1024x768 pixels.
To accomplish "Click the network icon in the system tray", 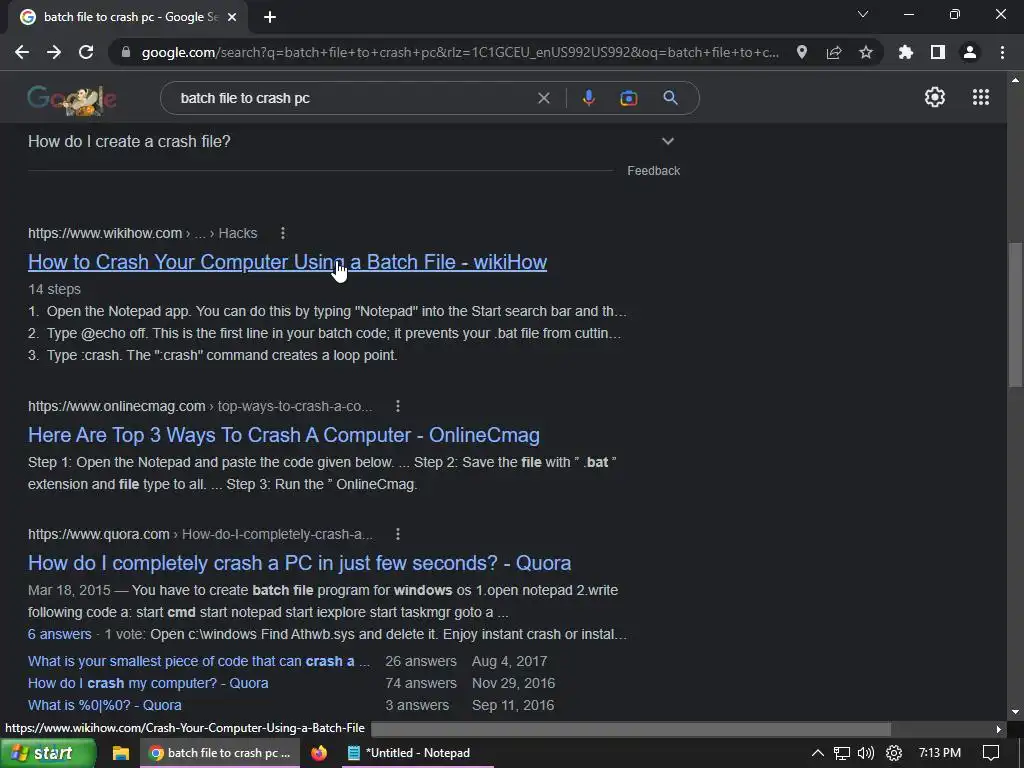I will tap(842, 754).
